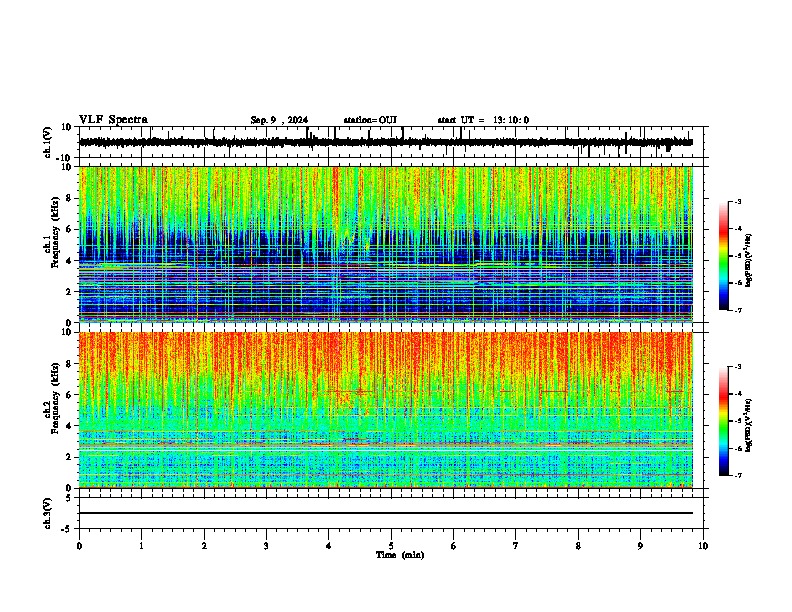This screenshot has width=792, height=612.
Task: Click the ch.2 Frequency (kHz) axis label
Action: click(x=52, y=398)
